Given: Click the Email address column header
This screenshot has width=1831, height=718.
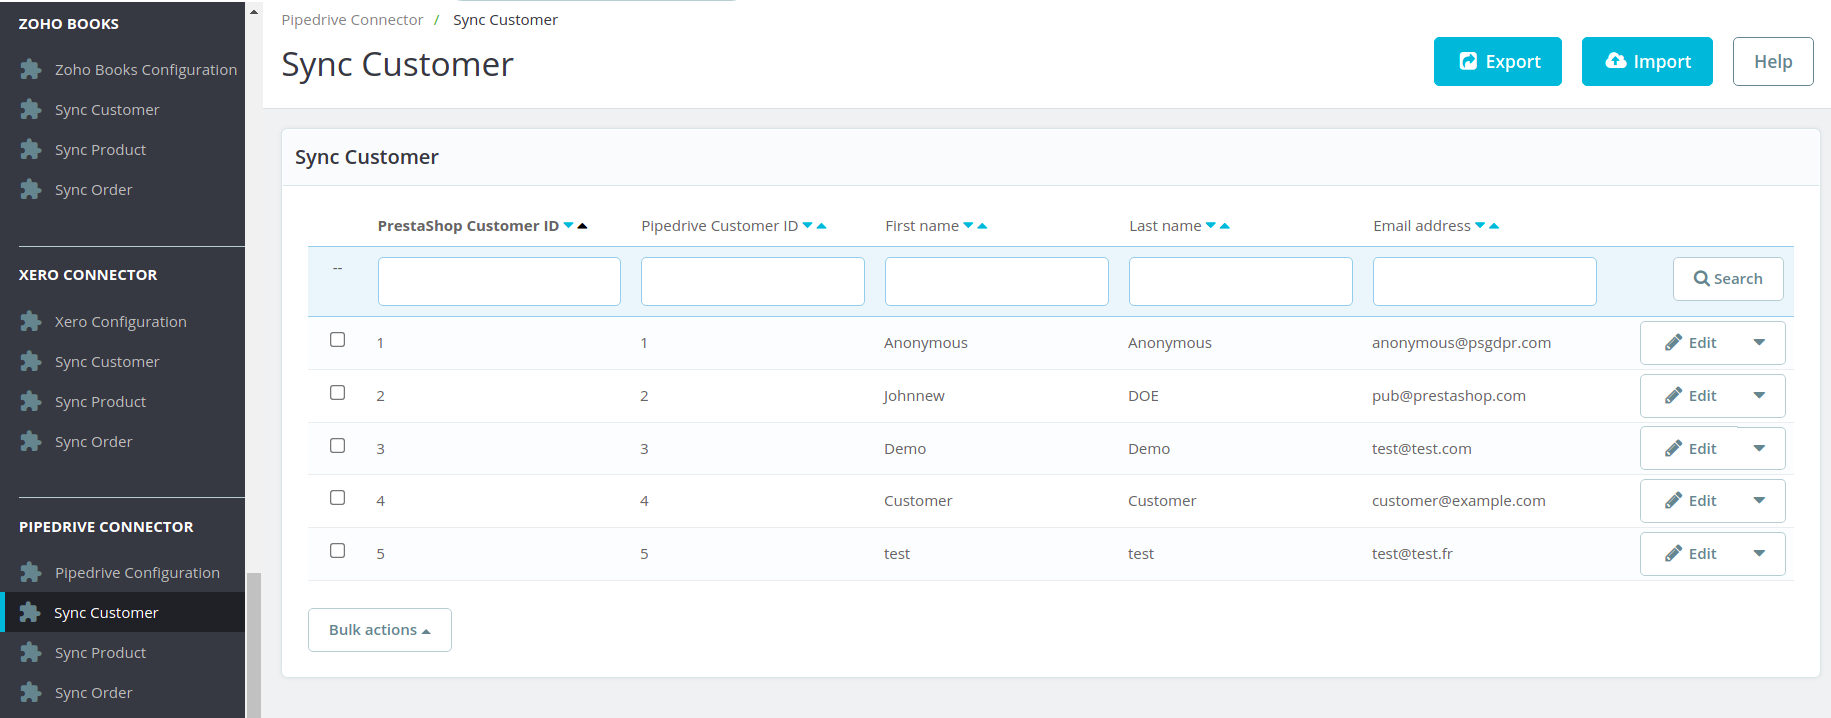Looking at the screenshot, I should (x=1422, y=226).
